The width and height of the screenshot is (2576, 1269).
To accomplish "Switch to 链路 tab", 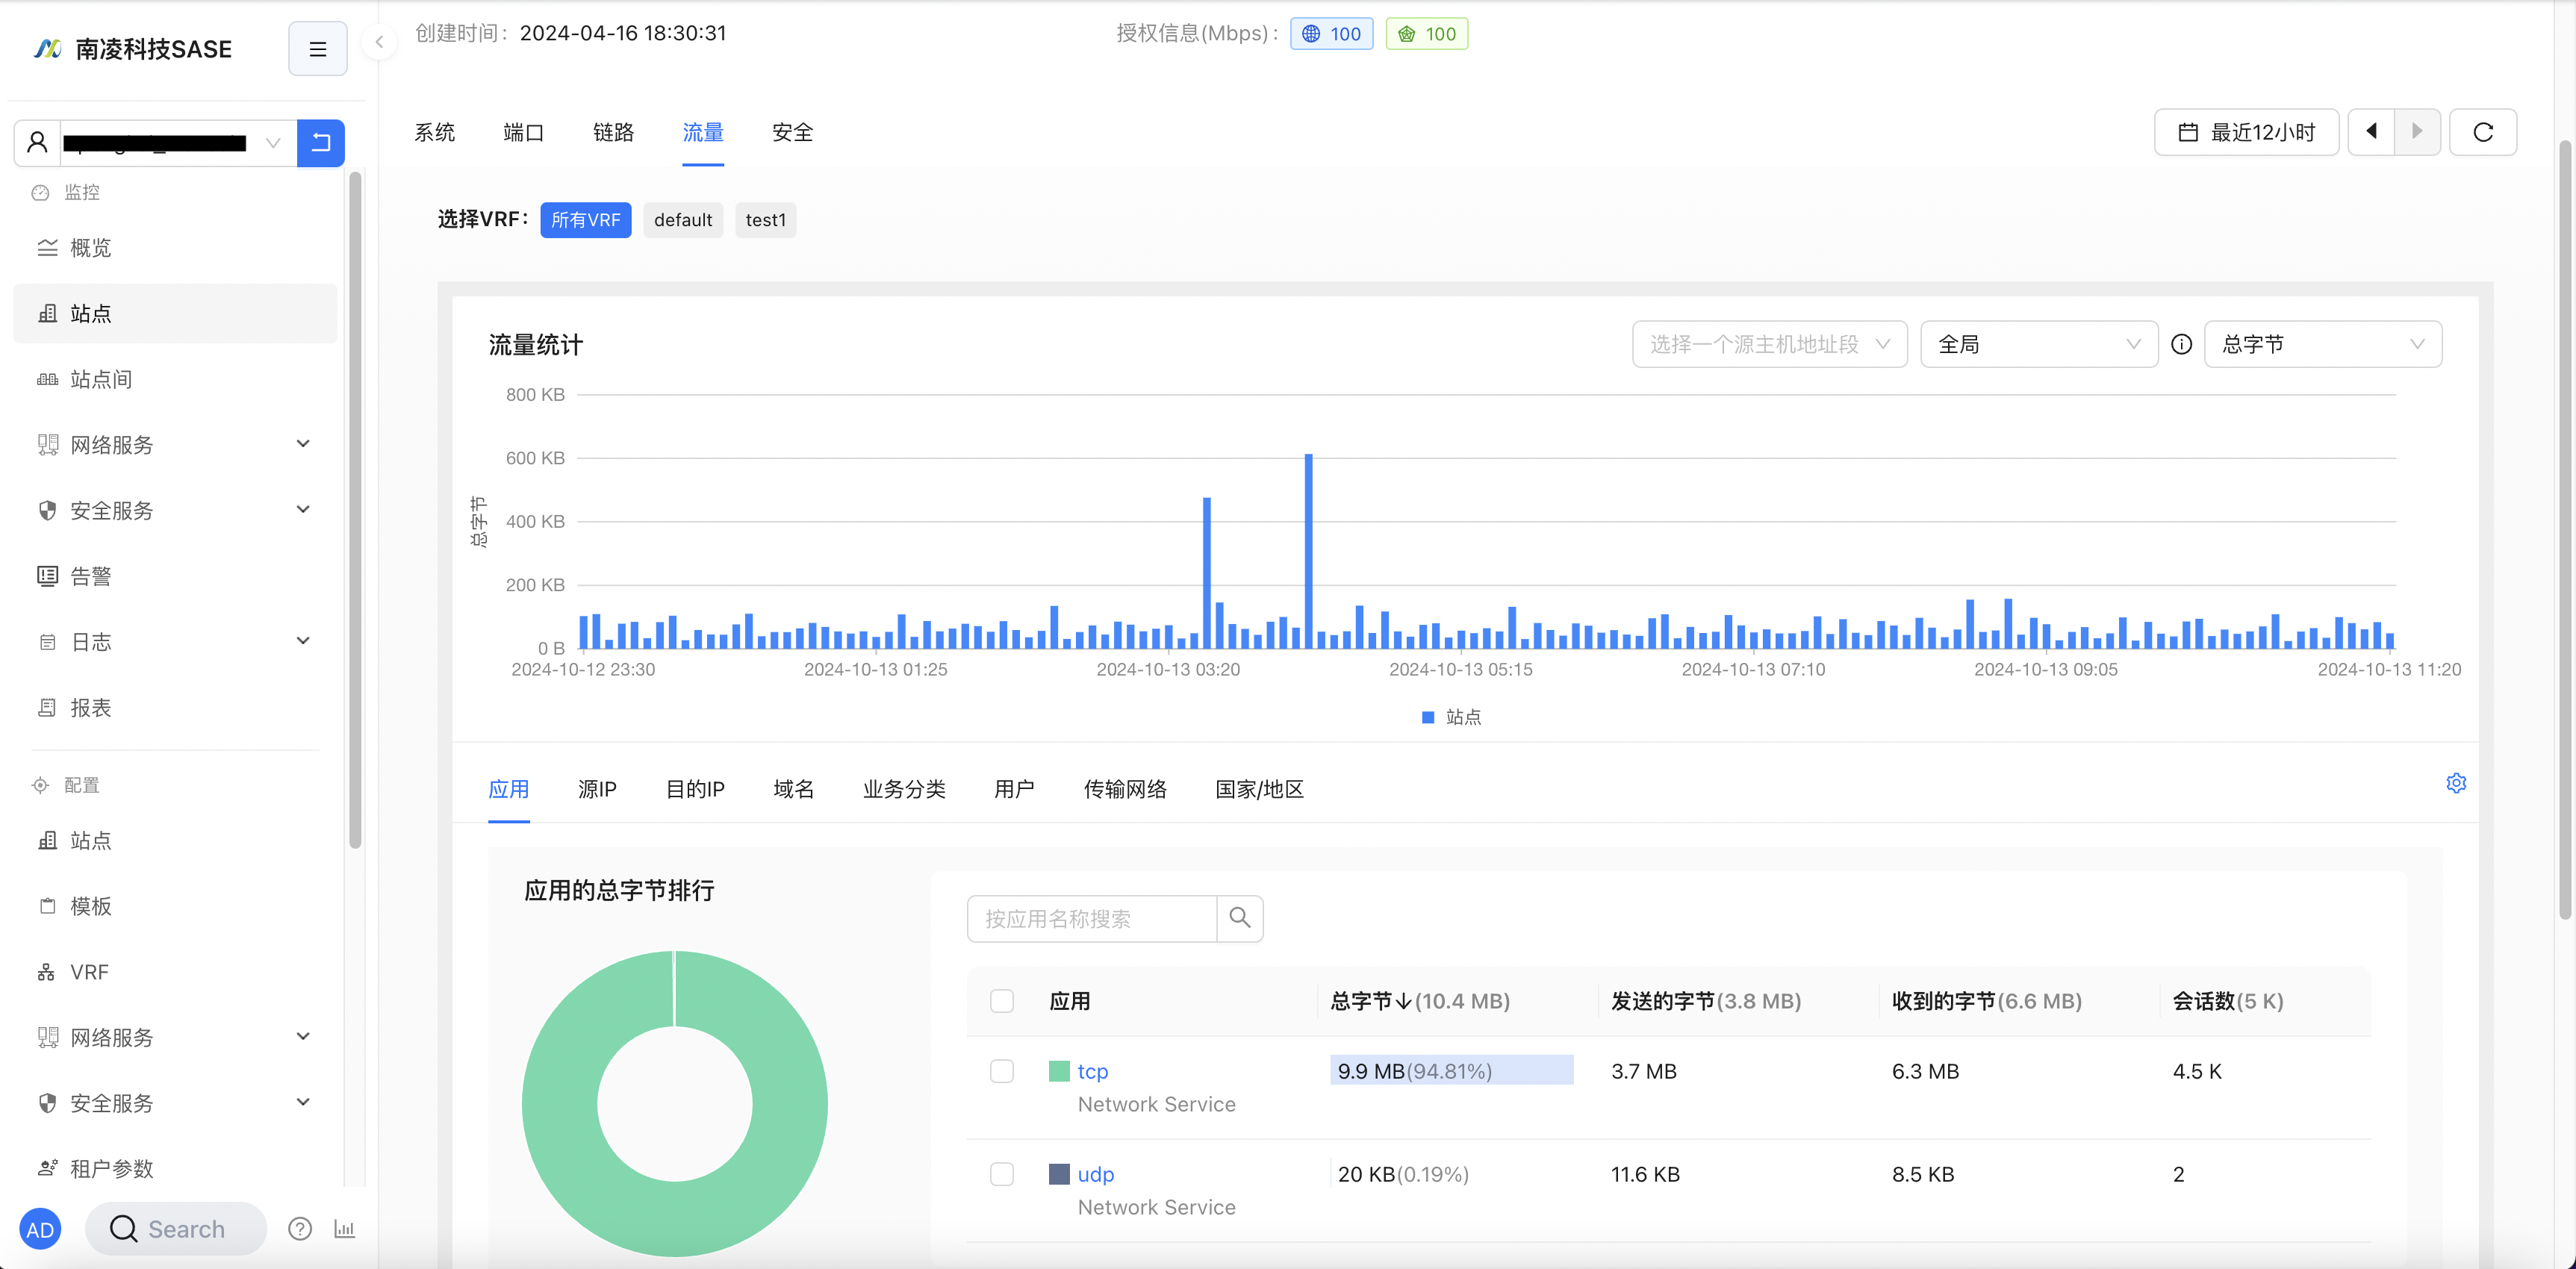I will click(614, 132).
